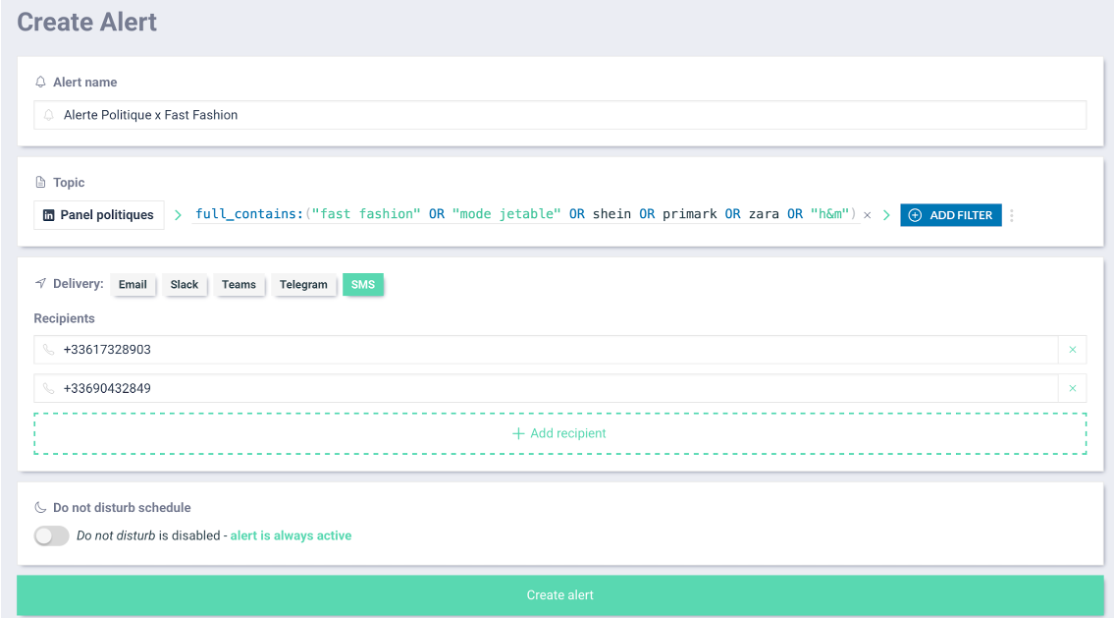The height and width of the screenshot is (618, 1114).
Task: Edit recipient number +33690432849
Action: click(x=546, y=389)
